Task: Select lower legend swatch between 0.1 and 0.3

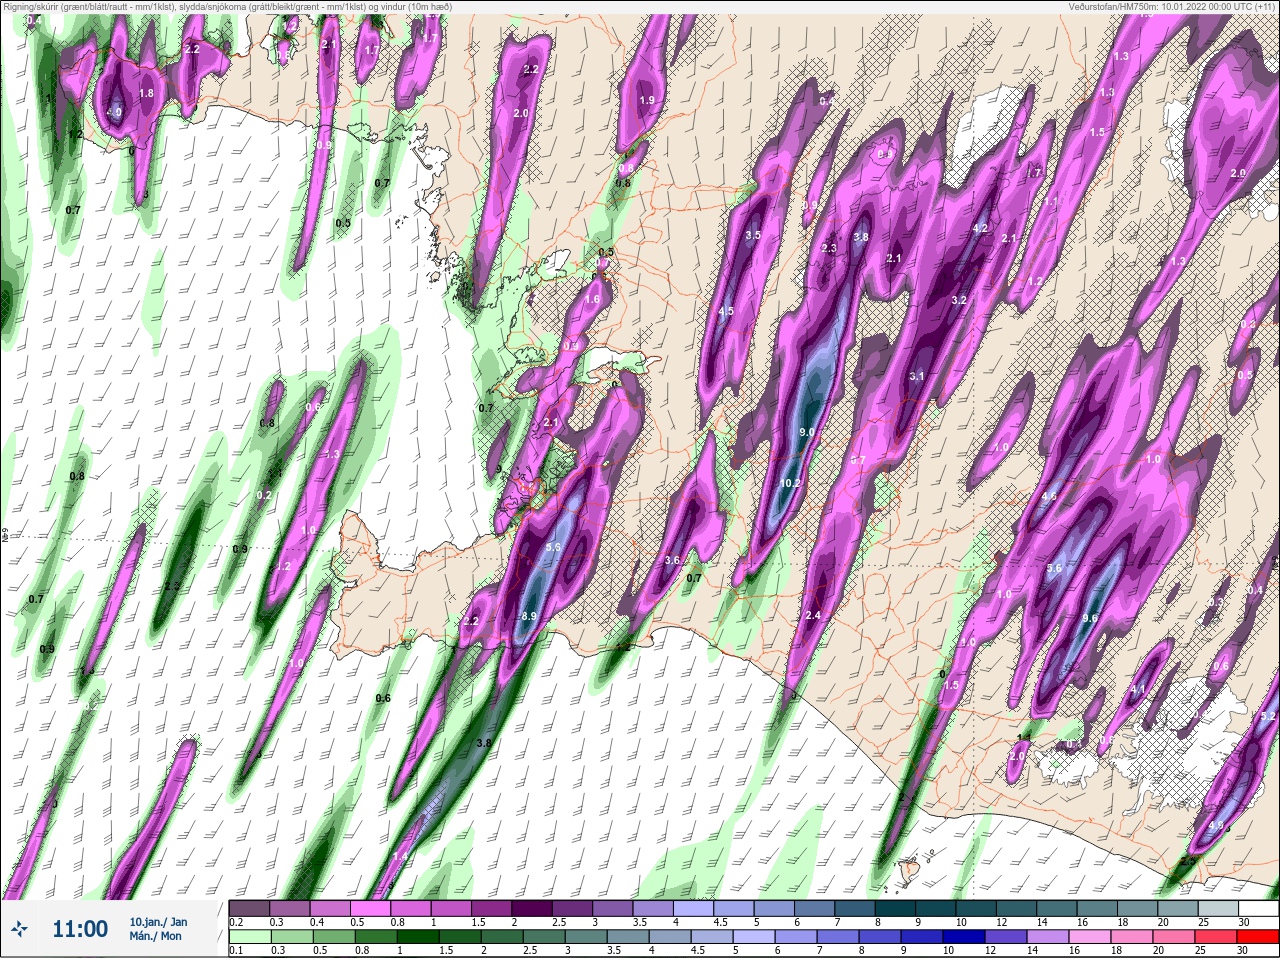Action: (249, 937)
